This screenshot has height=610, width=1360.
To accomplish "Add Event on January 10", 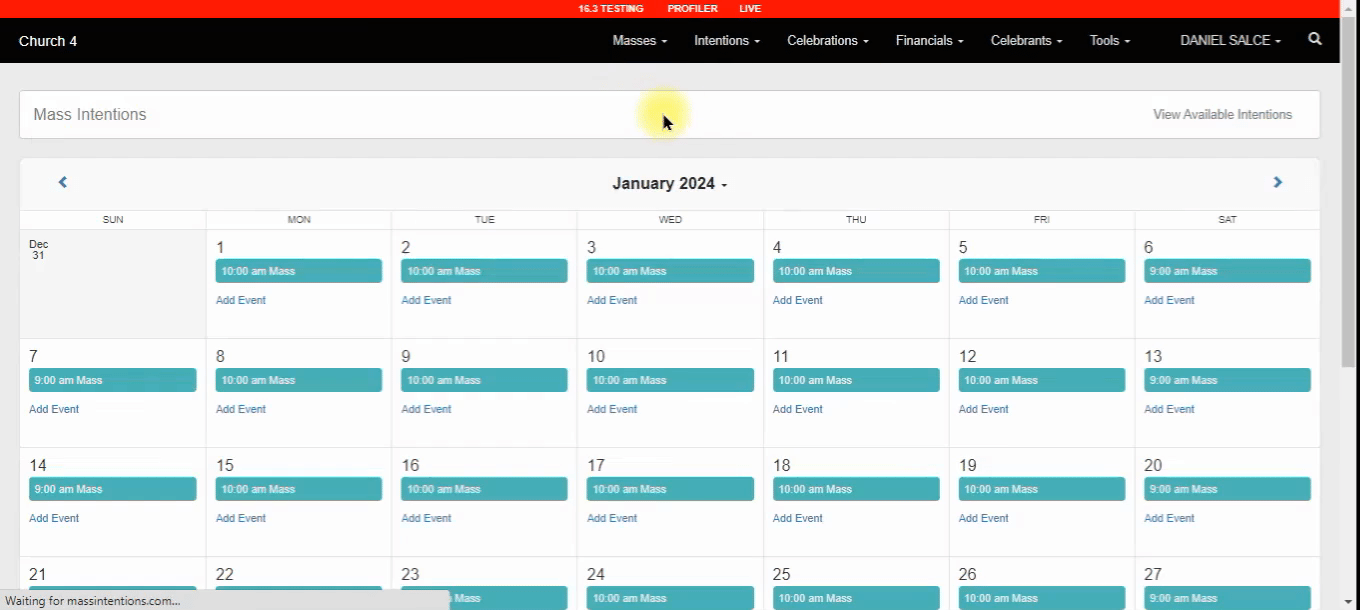I will pos(612,409).
